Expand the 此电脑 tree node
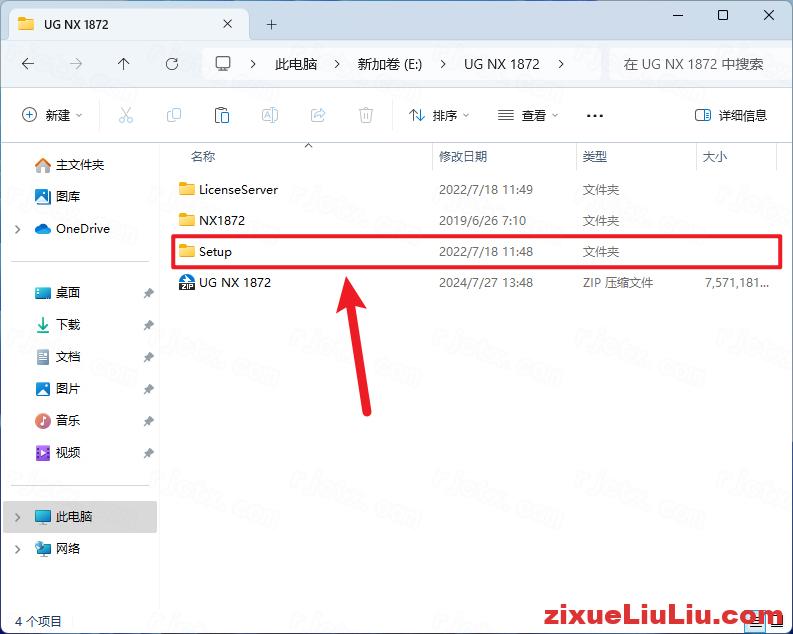Viewport: 793px width, 634px height. [x=18, y=517]
